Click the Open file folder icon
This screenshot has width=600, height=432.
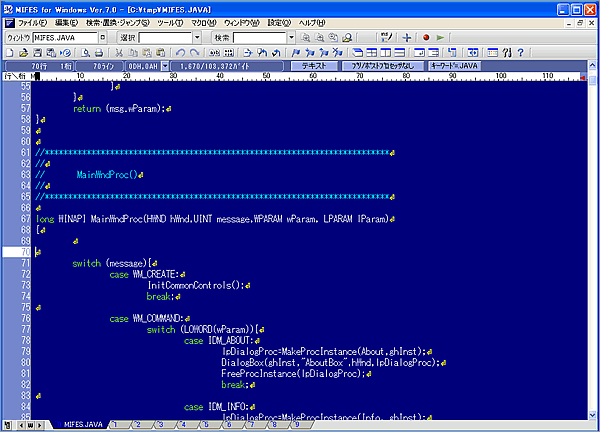pos(23,52)
